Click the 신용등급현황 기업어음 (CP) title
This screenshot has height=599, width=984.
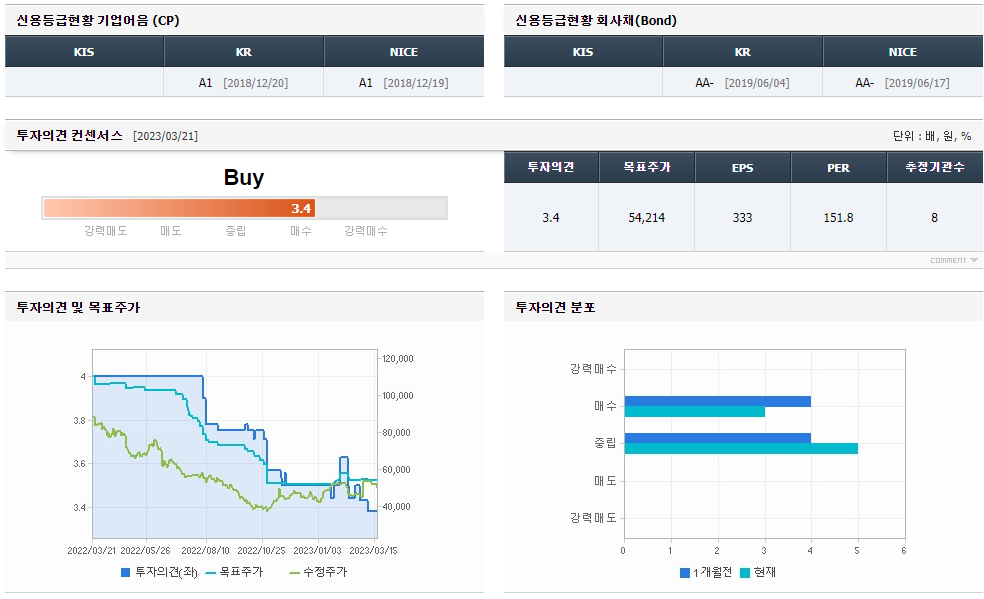(x=98, y=20)
